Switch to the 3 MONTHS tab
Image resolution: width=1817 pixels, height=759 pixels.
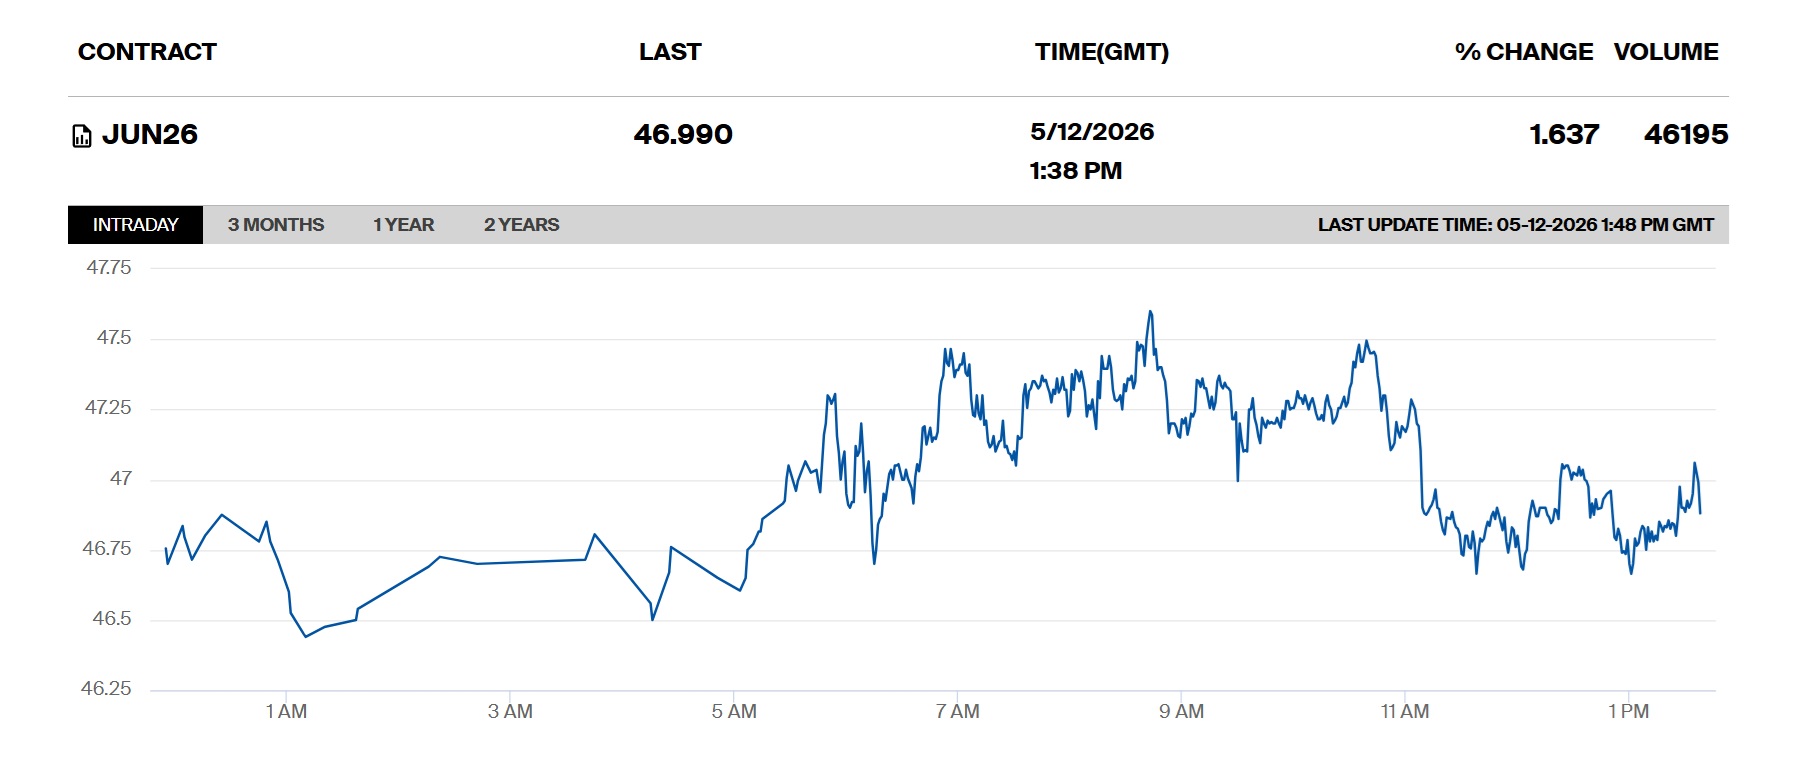pos(276,225)
